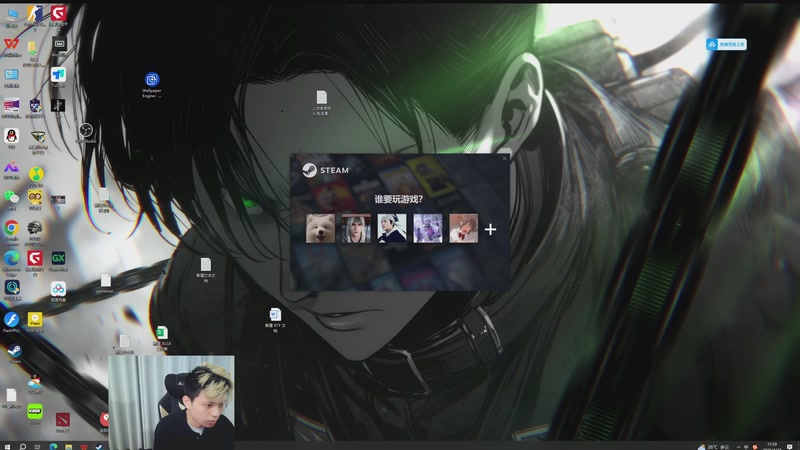Open Task View on the taskbar
Image resolution: width=800 pixels, height=450 pixels.
pyautogui.click(x=37, y=446)
